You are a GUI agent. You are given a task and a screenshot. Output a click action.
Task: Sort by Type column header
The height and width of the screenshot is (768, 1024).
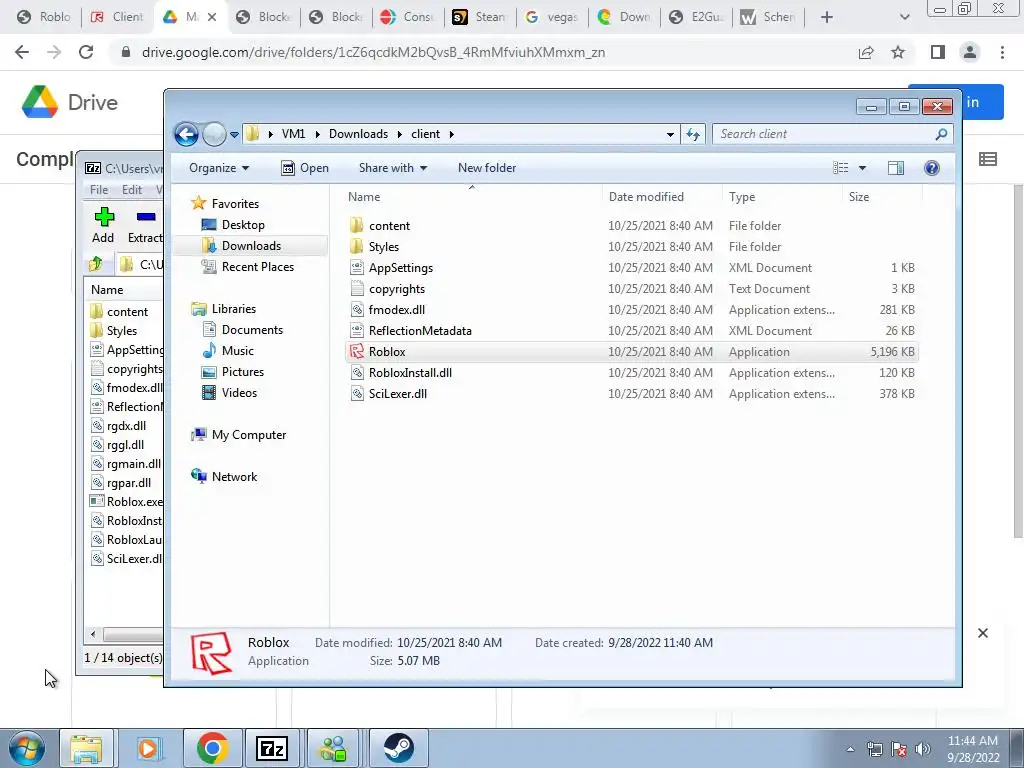coord(782,197)
